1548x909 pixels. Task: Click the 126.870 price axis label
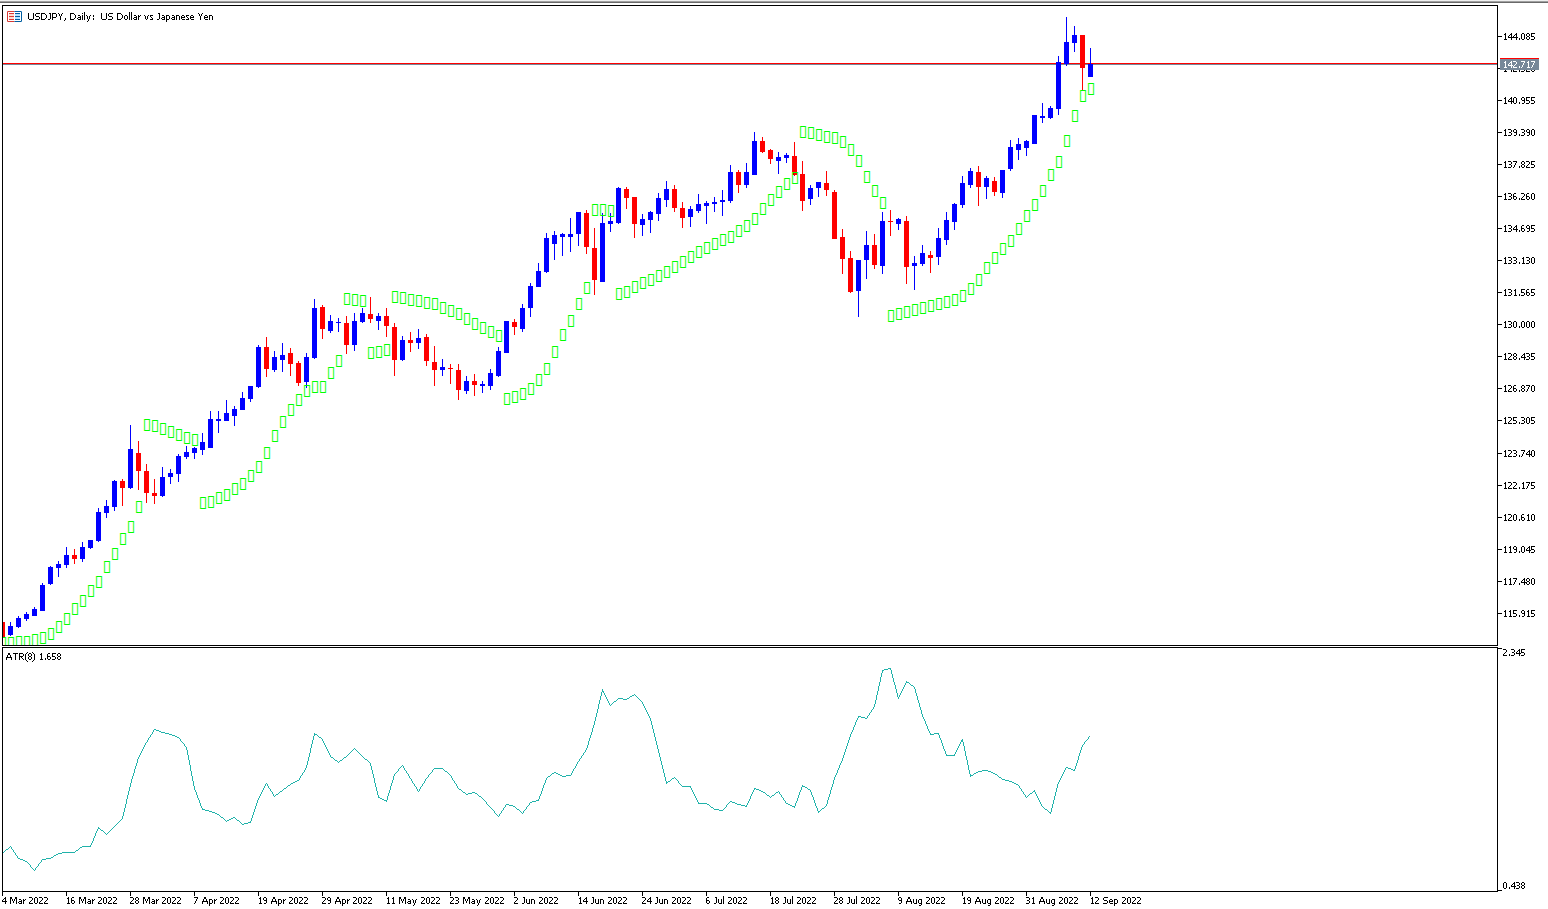(x=1519, y=389)
